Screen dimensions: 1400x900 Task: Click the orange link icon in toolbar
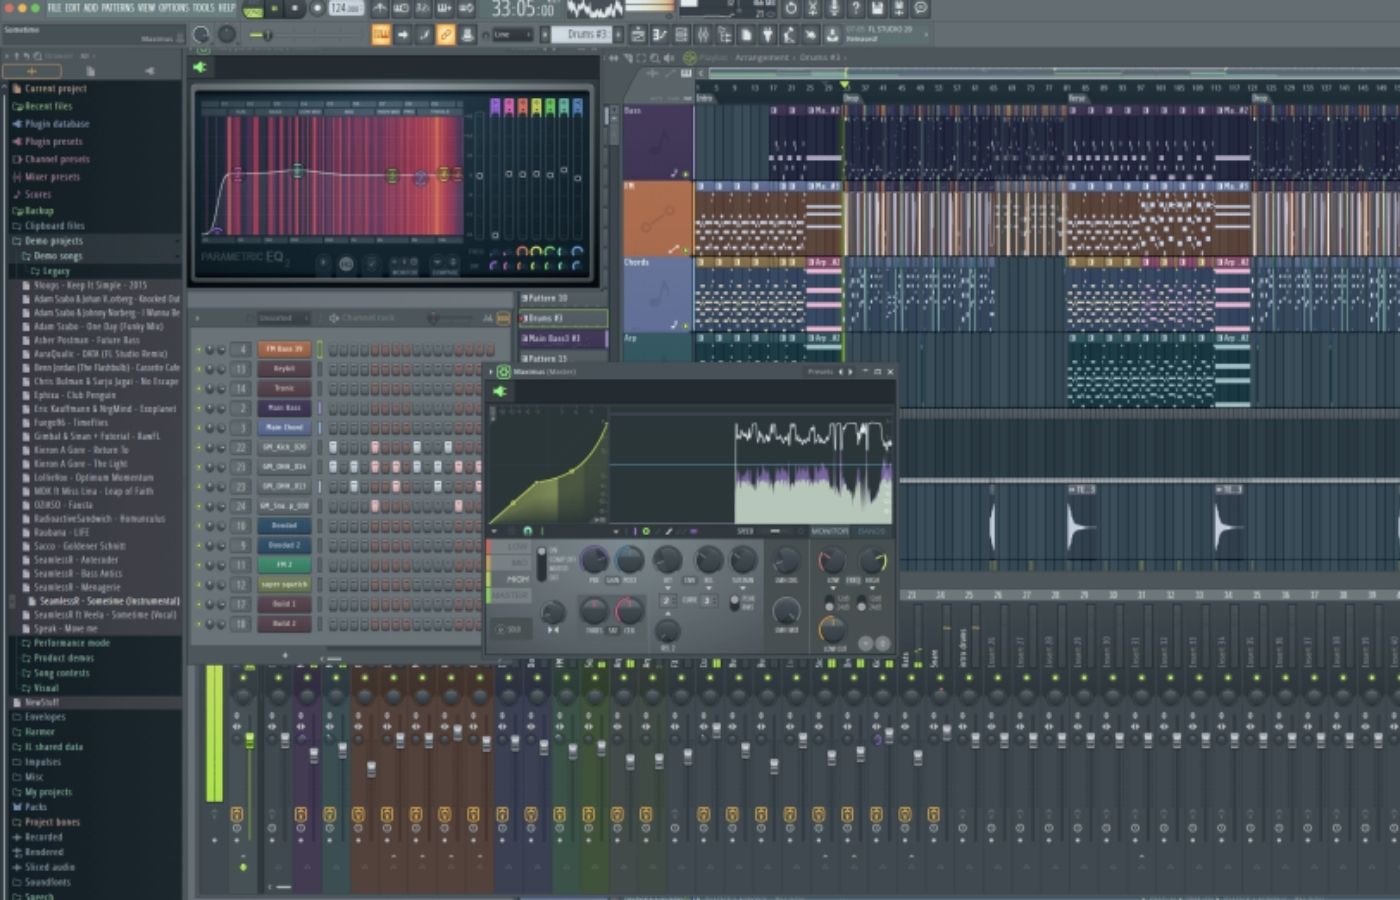[x=445, y=35]
